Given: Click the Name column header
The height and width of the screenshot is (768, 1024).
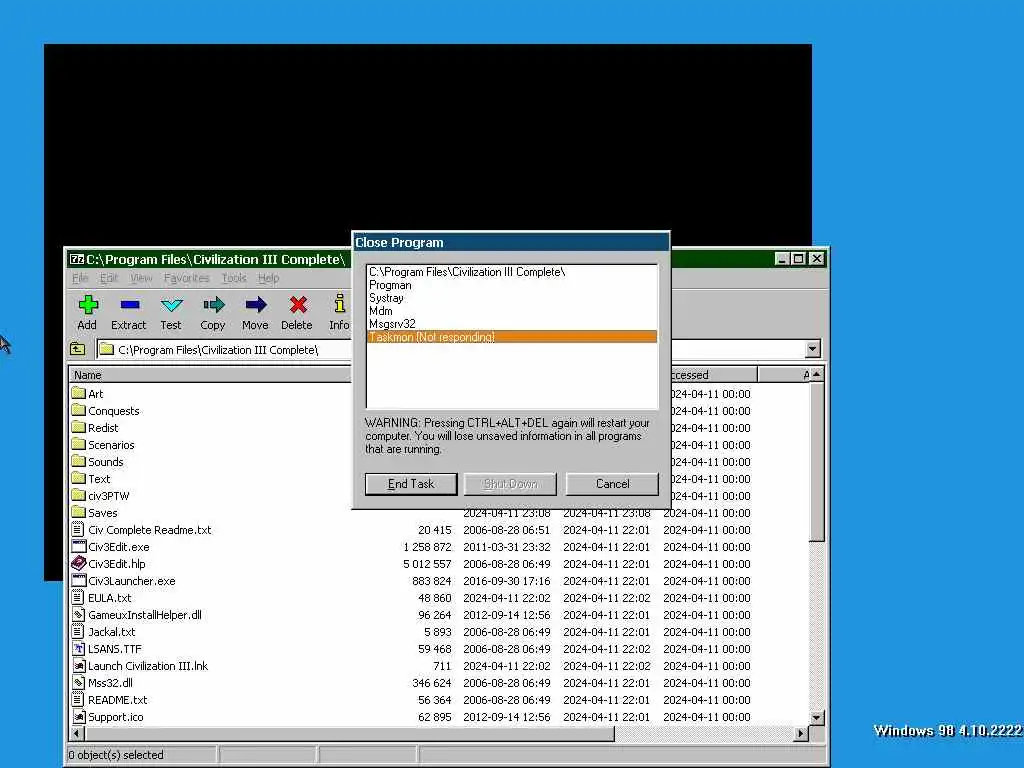Looking at the screenshot, I should [210, 375].
